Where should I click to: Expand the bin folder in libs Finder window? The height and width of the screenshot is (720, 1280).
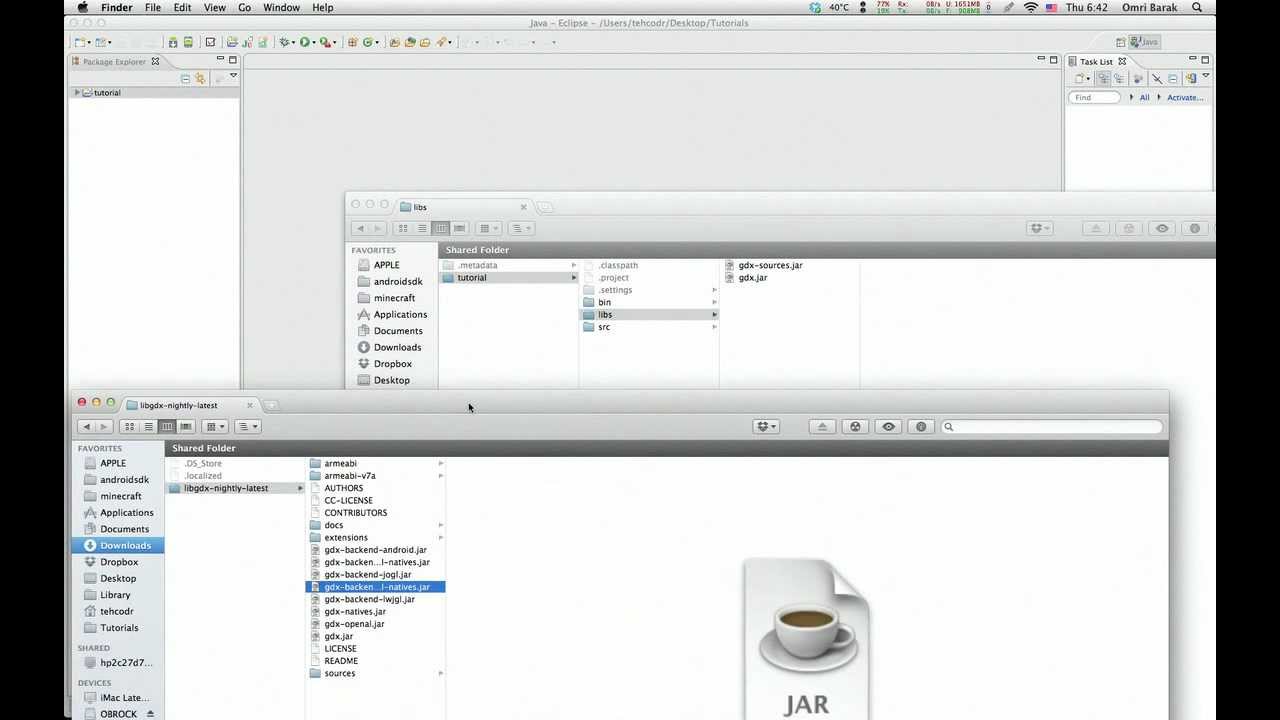714,302
